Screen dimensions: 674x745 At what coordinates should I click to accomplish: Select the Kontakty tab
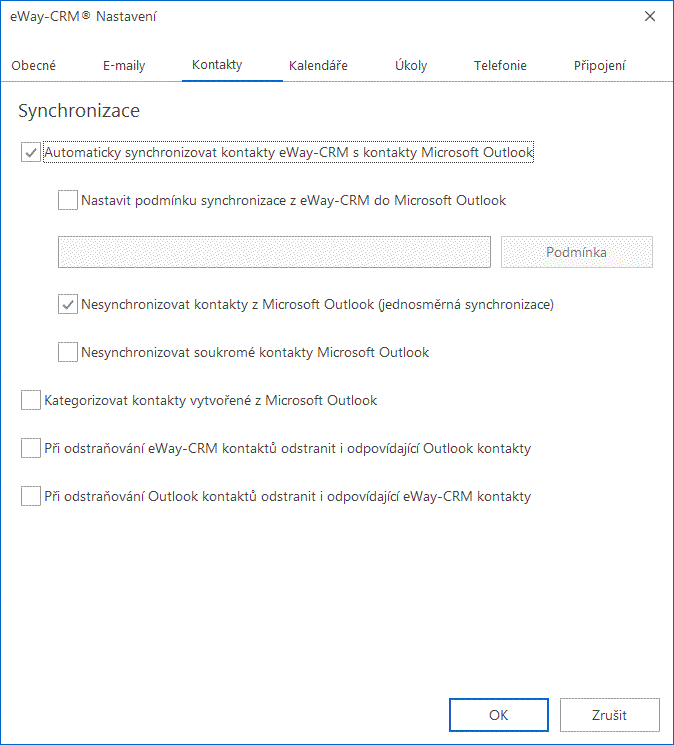coord(217,65)
